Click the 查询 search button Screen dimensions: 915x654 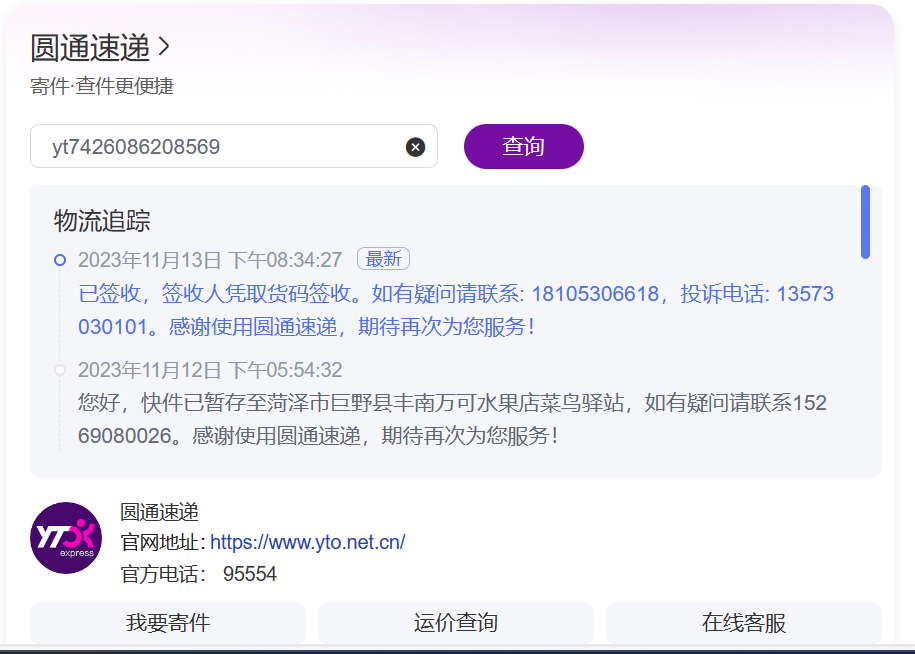point(523,146)
